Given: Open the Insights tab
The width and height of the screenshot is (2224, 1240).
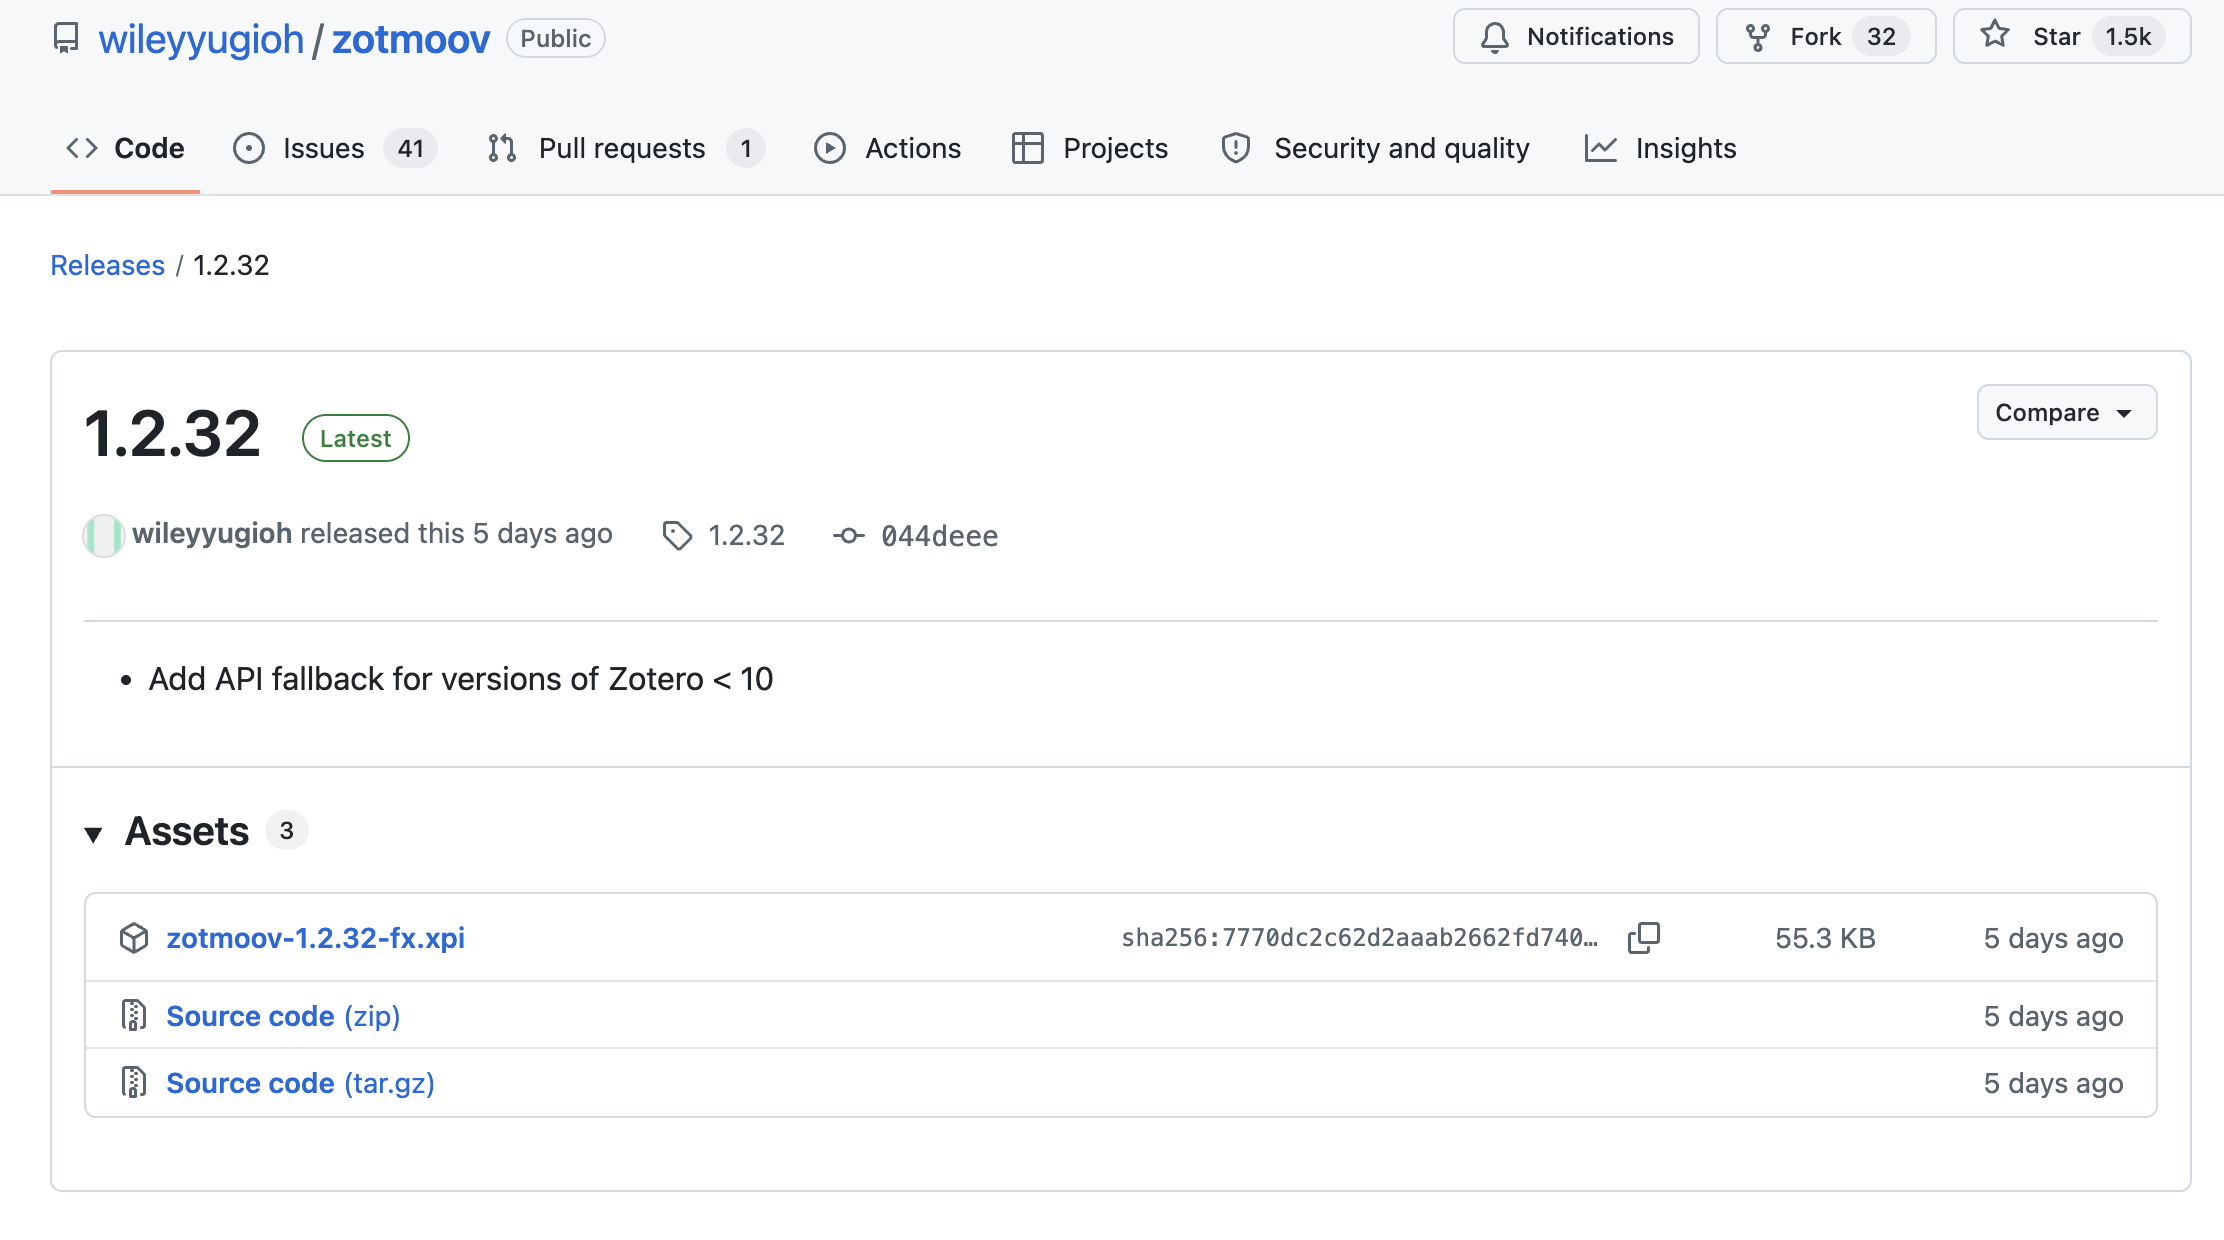Looking at the screenshot, I should coord(1661,148).
